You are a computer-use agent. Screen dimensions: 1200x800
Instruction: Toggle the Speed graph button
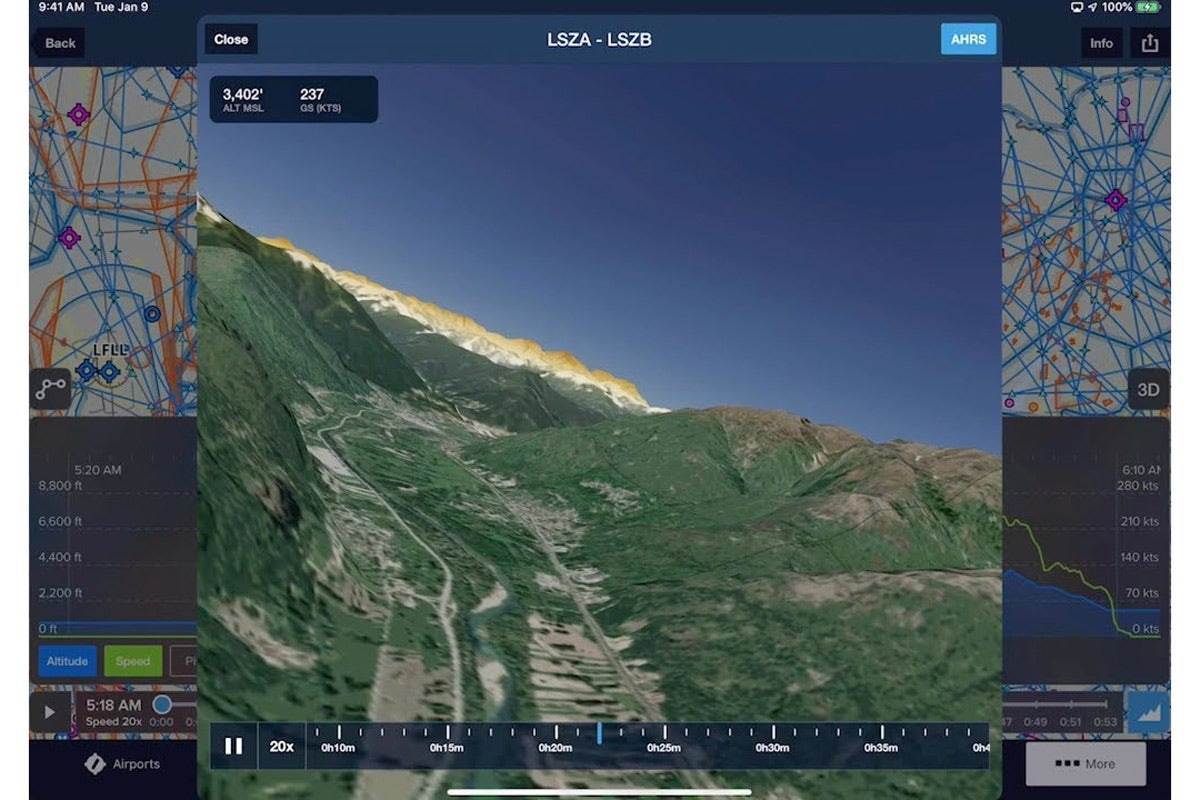click(x=133, y=661)
